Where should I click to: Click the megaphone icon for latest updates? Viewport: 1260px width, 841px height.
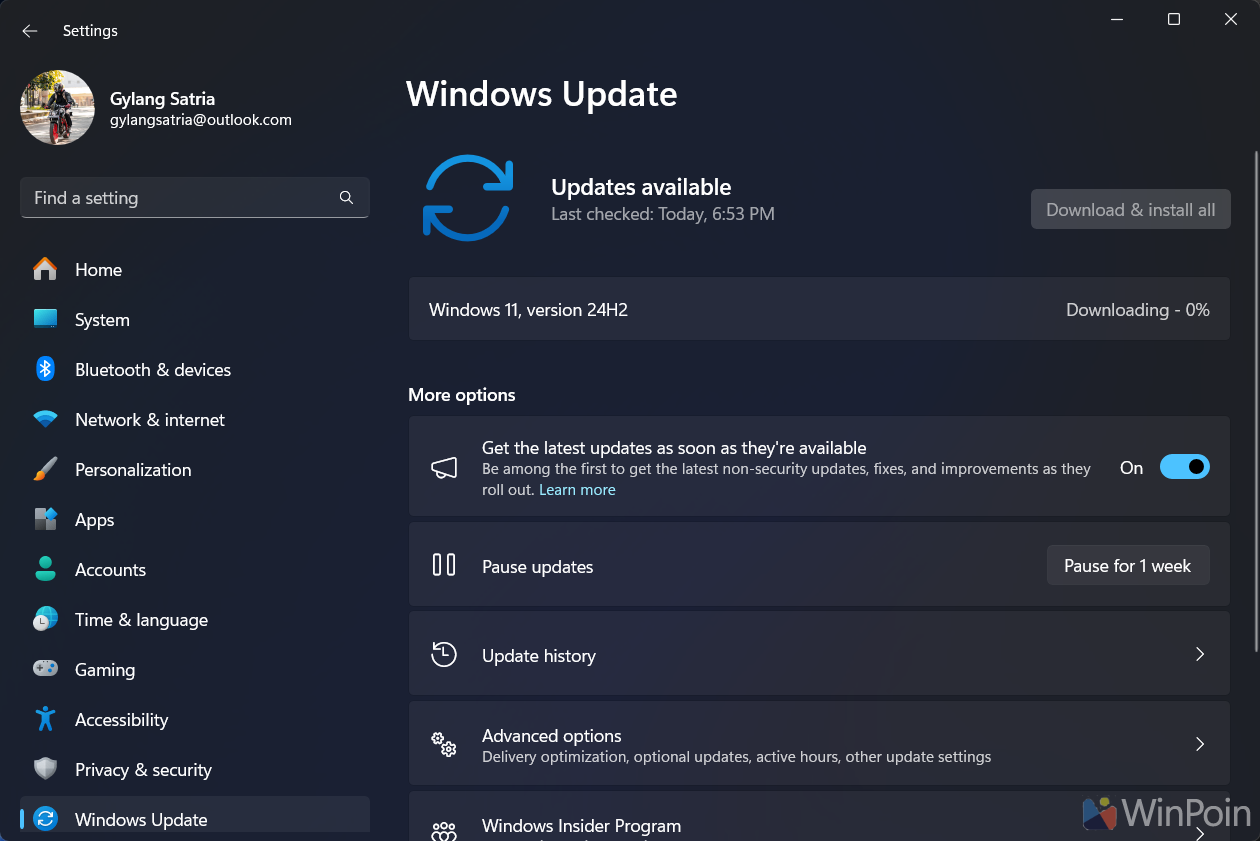tap(444, 467)
